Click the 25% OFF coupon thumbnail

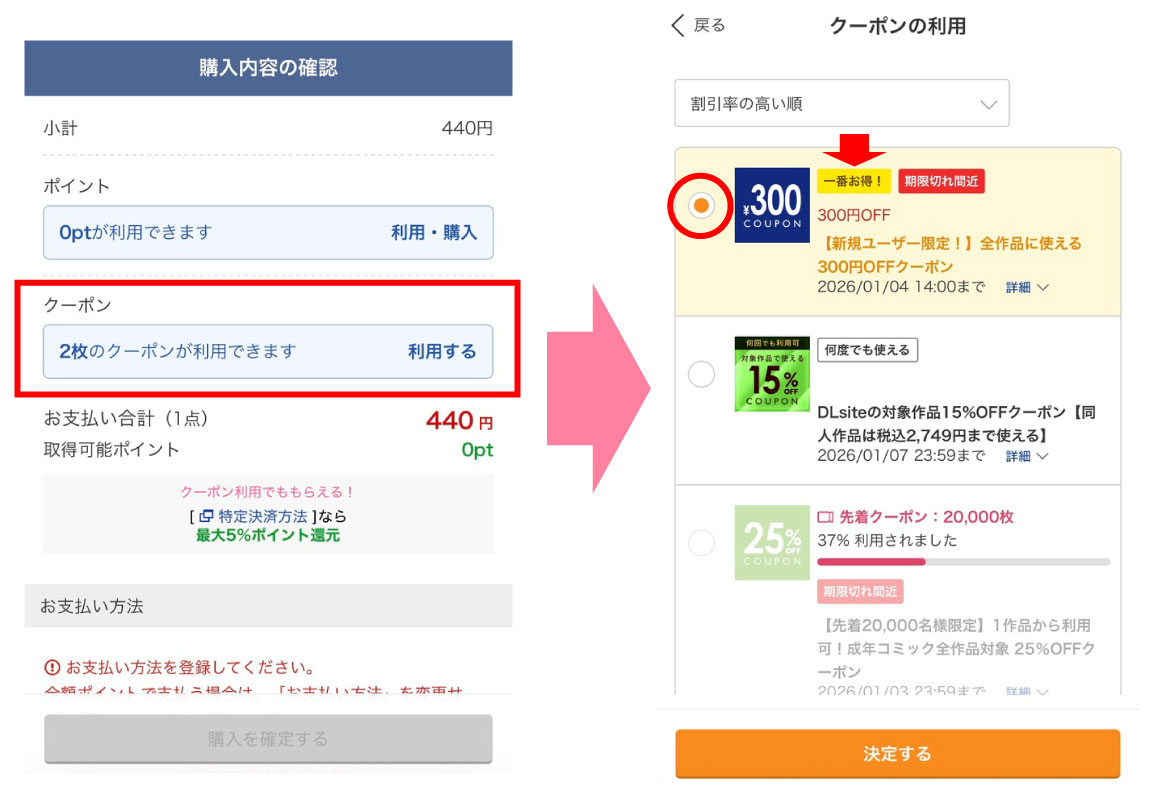click(771, 543)
